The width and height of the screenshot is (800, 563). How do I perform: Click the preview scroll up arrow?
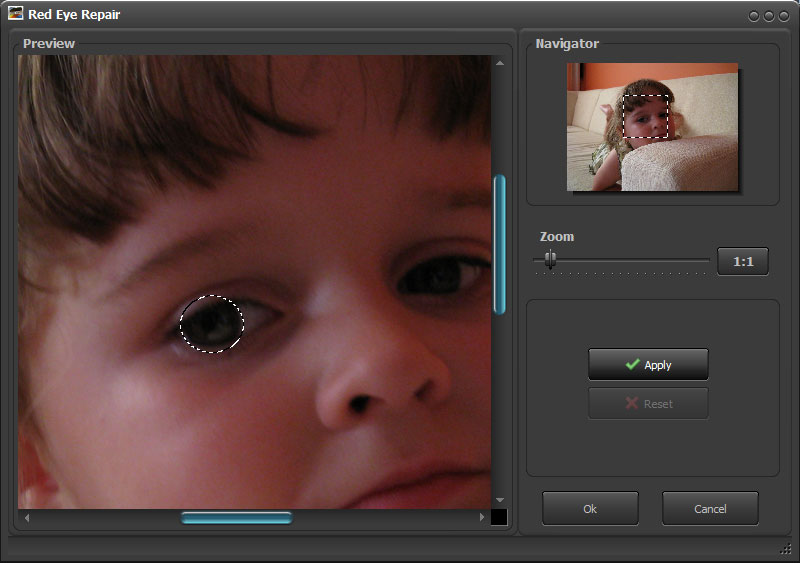[x=500, y=63]
